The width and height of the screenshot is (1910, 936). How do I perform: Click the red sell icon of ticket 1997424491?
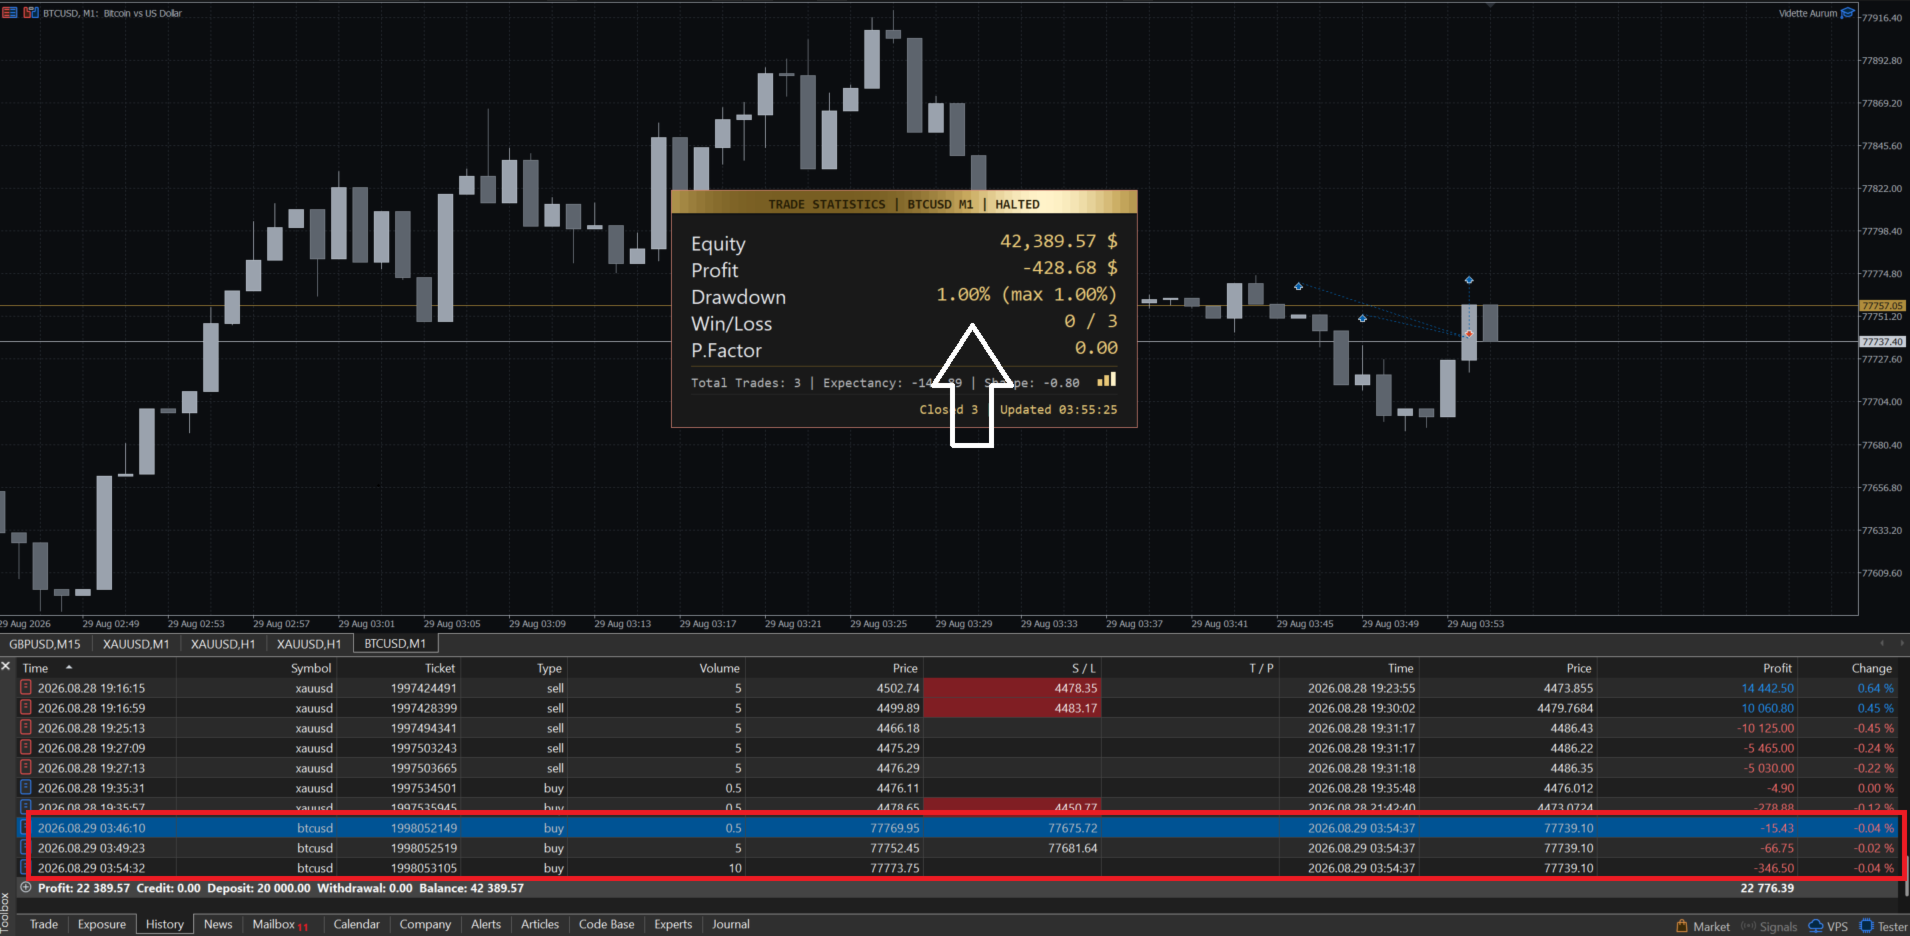26,688
